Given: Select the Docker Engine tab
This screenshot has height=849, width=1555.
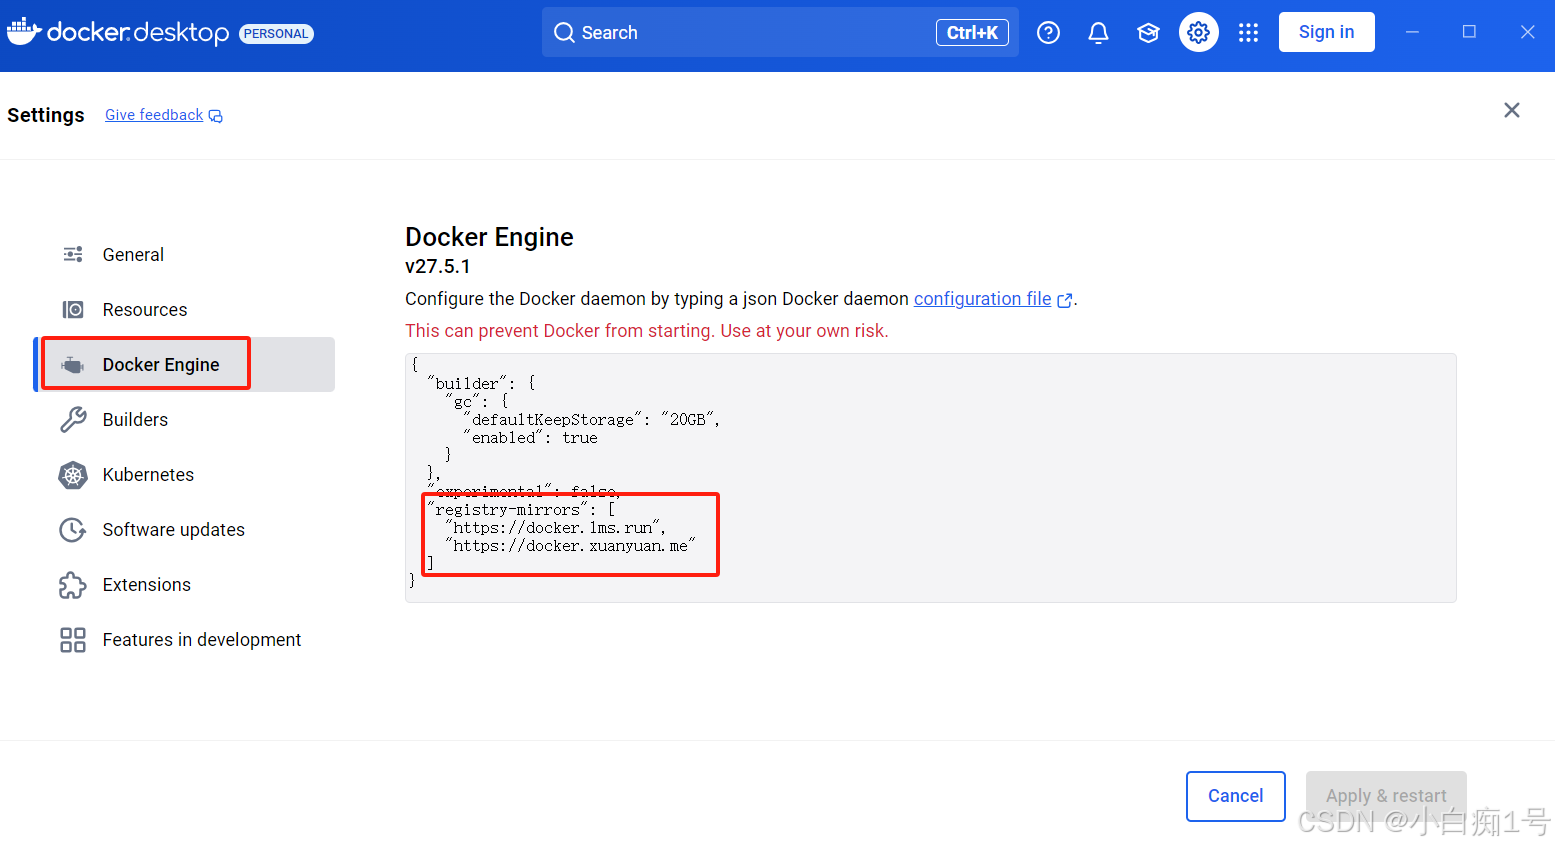Looking at the screenshot, I should (184, 364).
